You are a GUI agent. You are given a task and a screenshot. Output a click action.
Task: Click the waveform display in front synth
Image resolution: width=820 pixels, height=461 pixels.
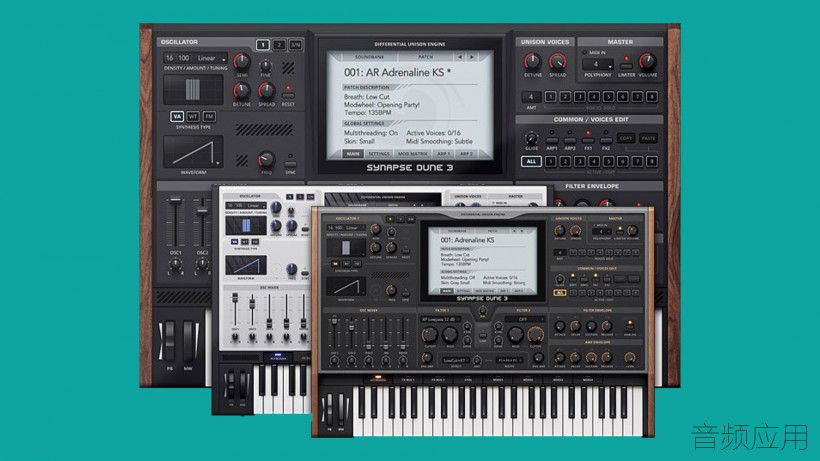[346, 287]
